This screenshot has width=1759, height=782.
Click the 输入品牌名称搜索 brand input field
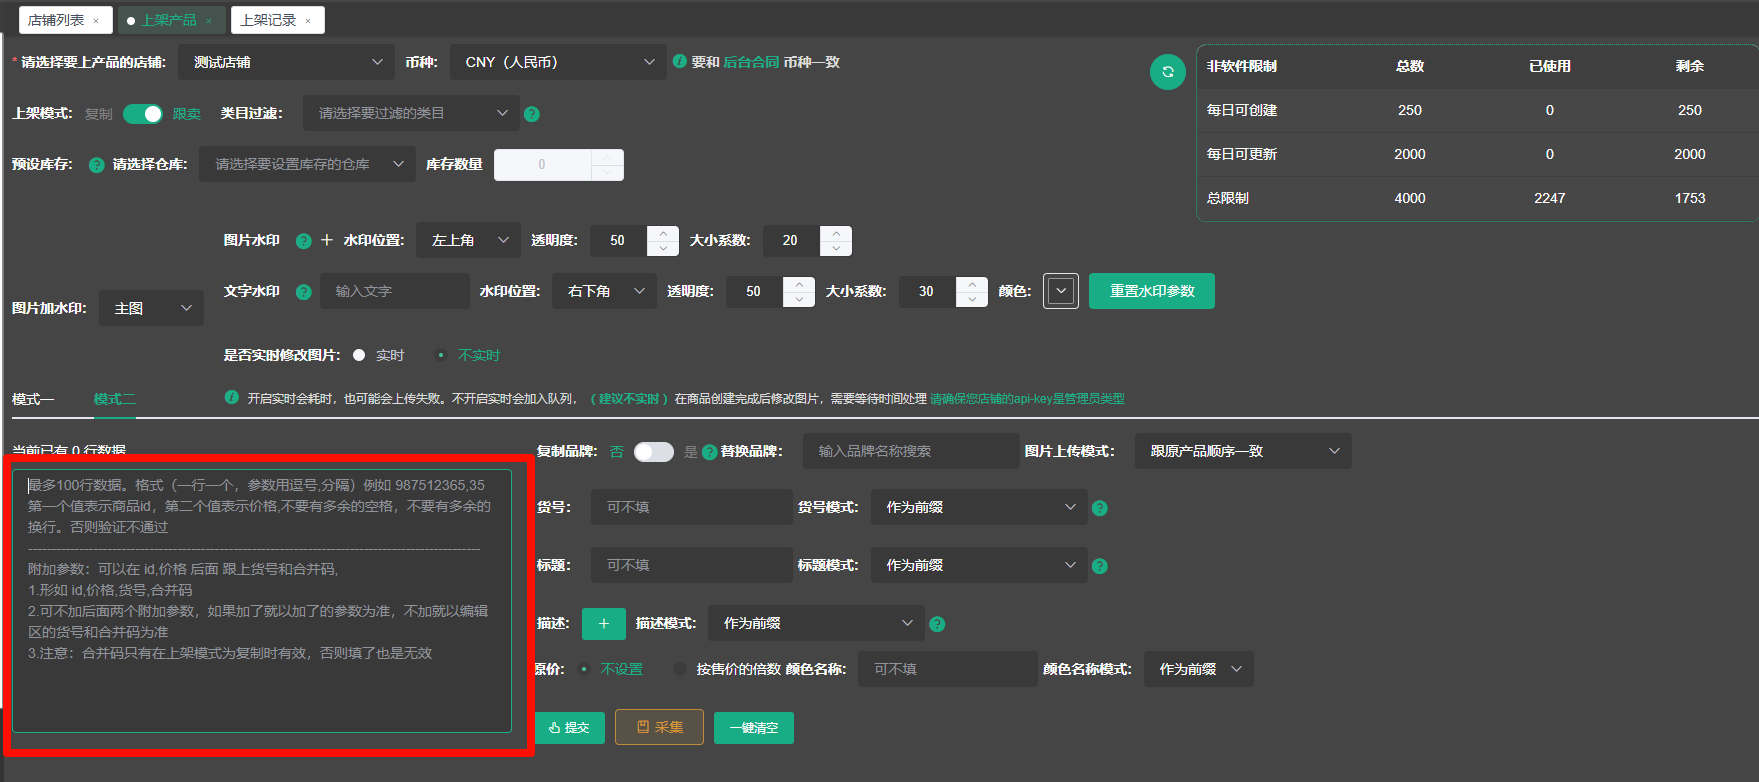910,451
